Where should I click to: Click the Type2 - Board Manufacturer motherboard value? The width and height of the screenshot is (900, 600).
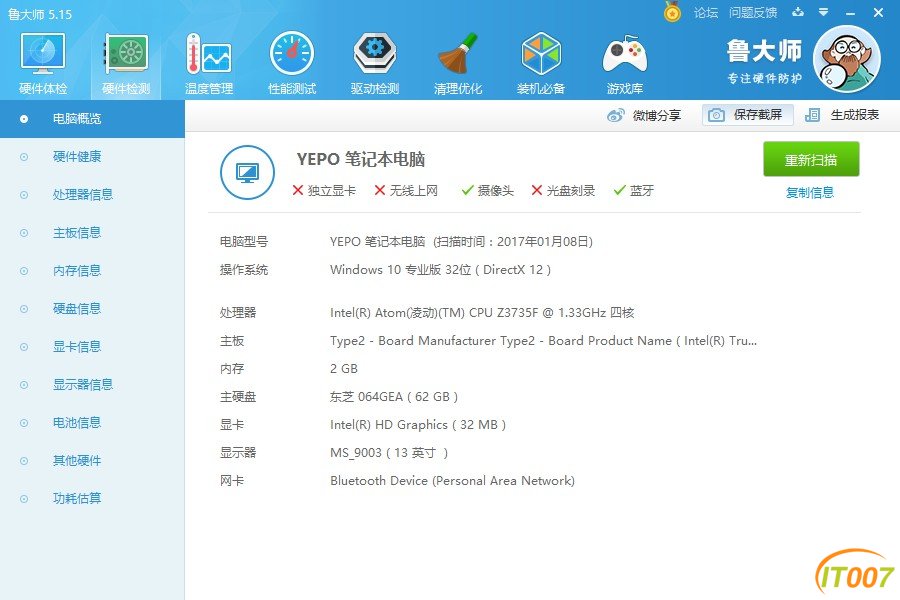pos(544,341)
